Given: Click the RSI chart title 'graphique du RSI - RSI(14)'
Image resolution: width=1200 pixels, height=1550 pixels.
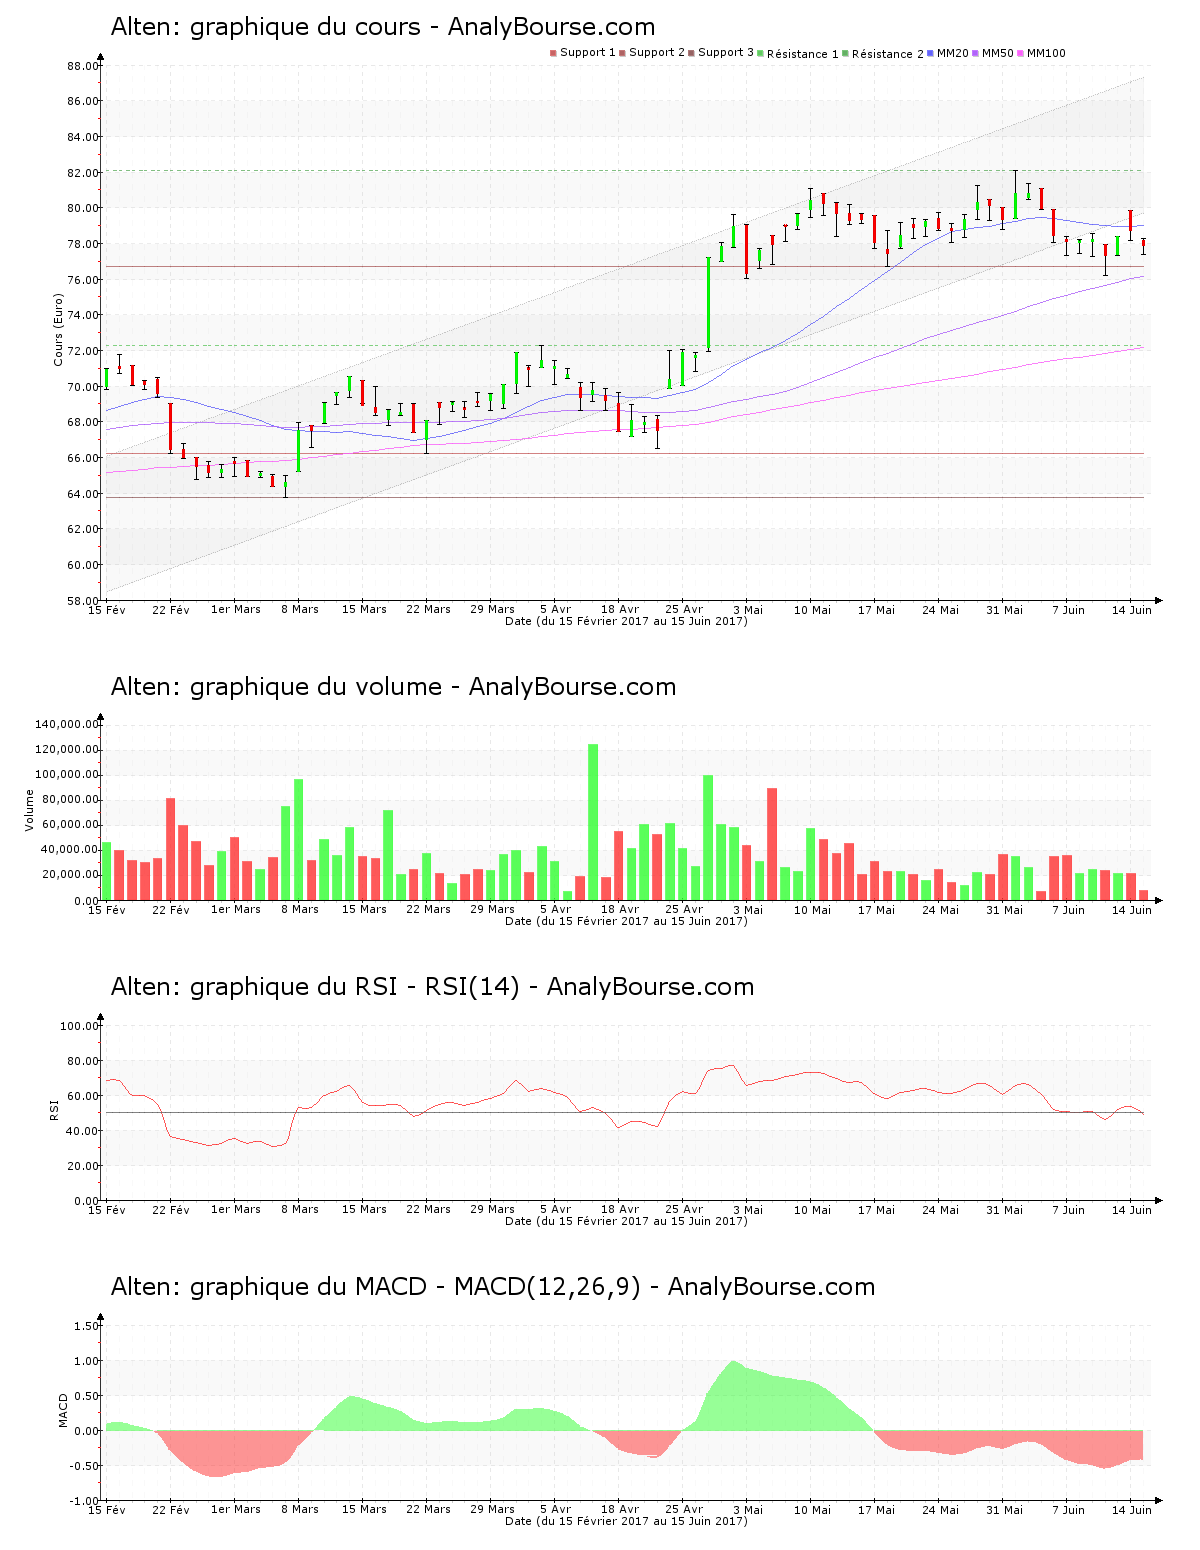Looking at the screenshot, I should click(354, 987).
